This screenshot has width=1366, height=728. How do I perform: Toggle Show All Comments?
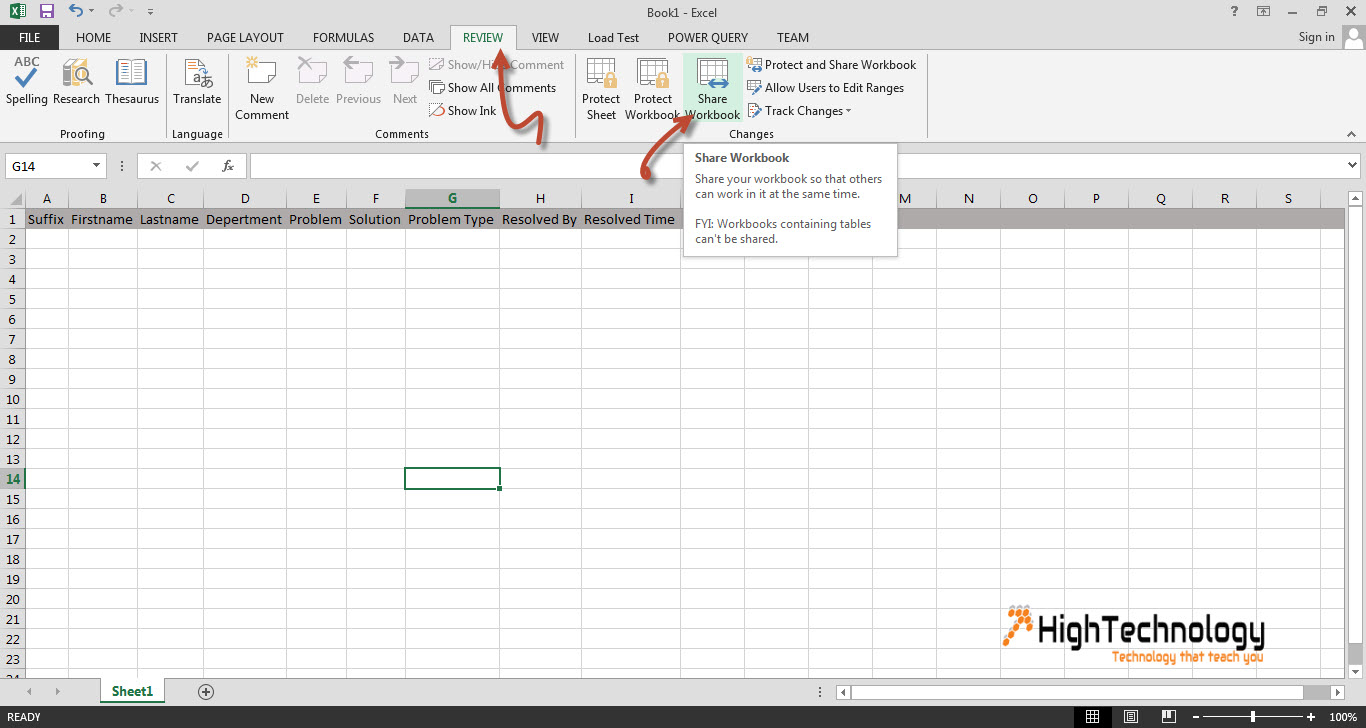492,88
